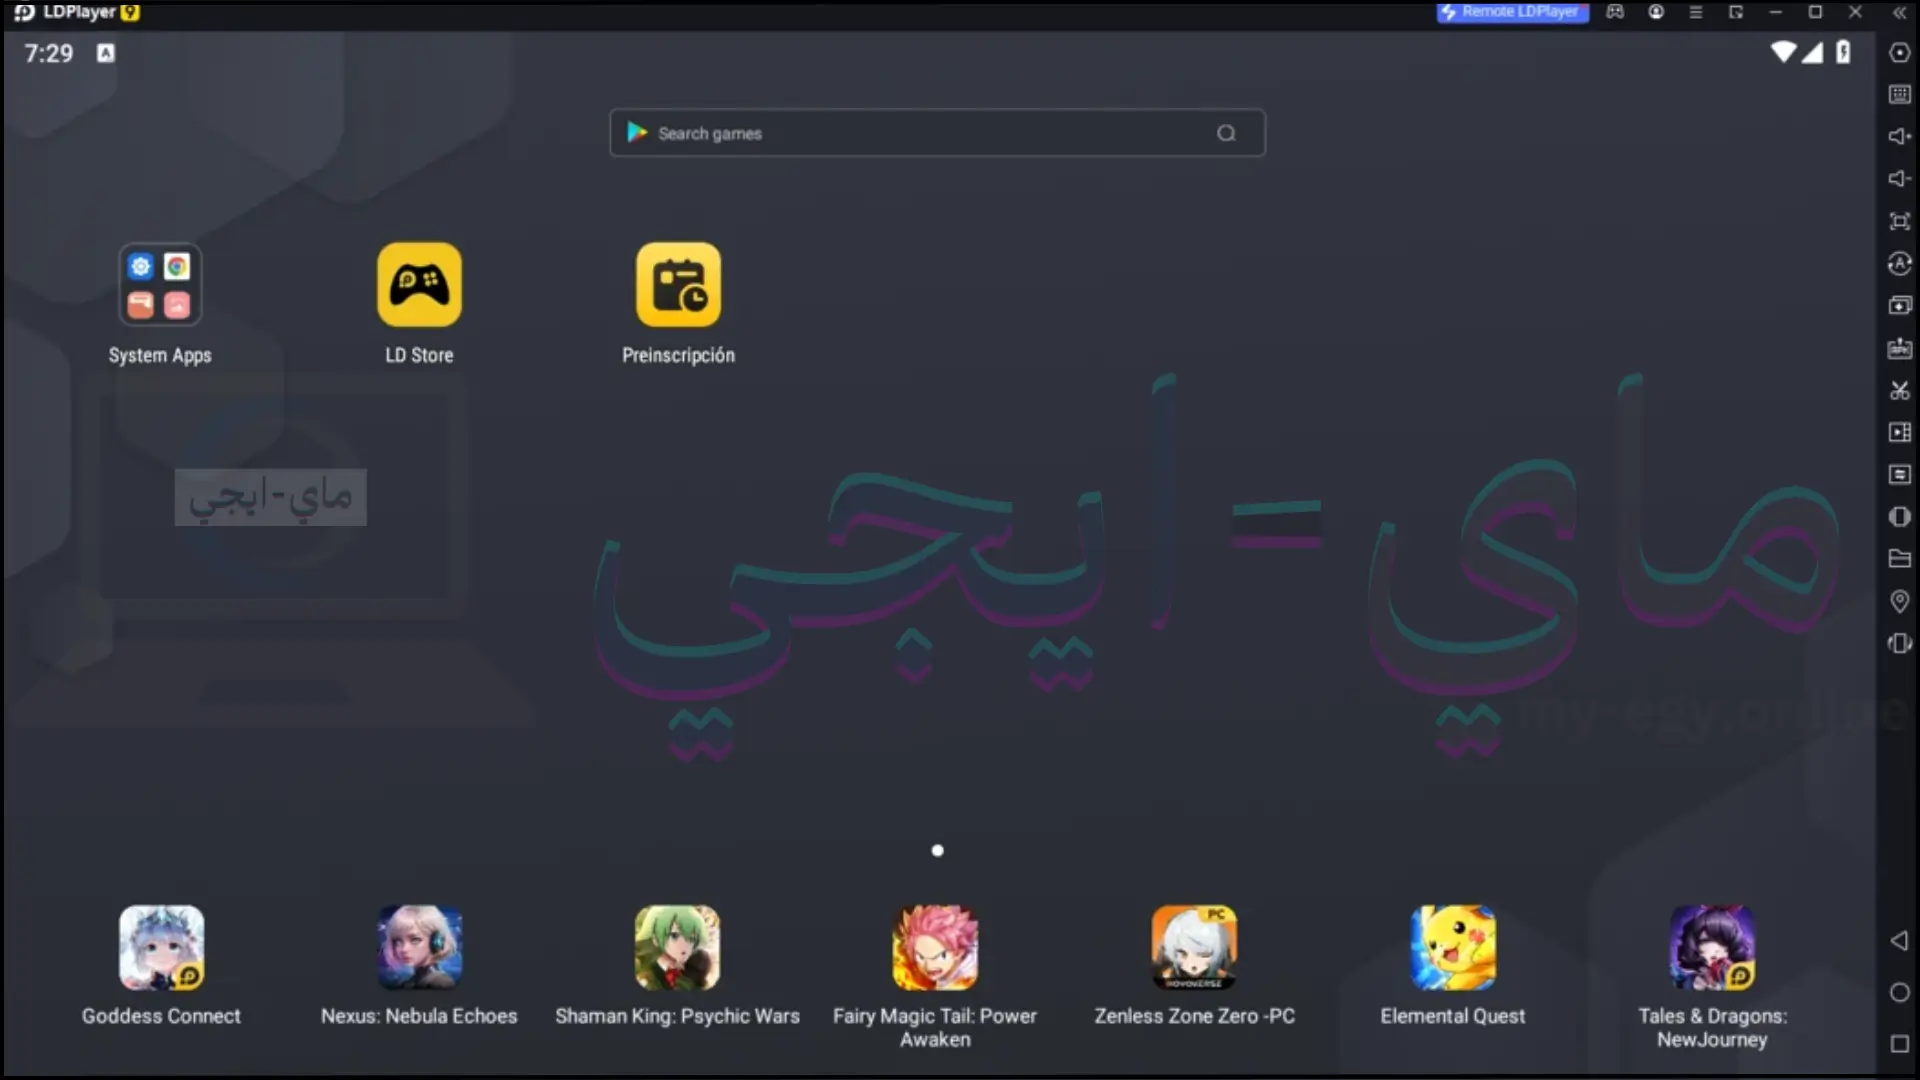This screenshot has height=1080, width=1920.
Task: Click the Search games input field
Action: [936, 132]
